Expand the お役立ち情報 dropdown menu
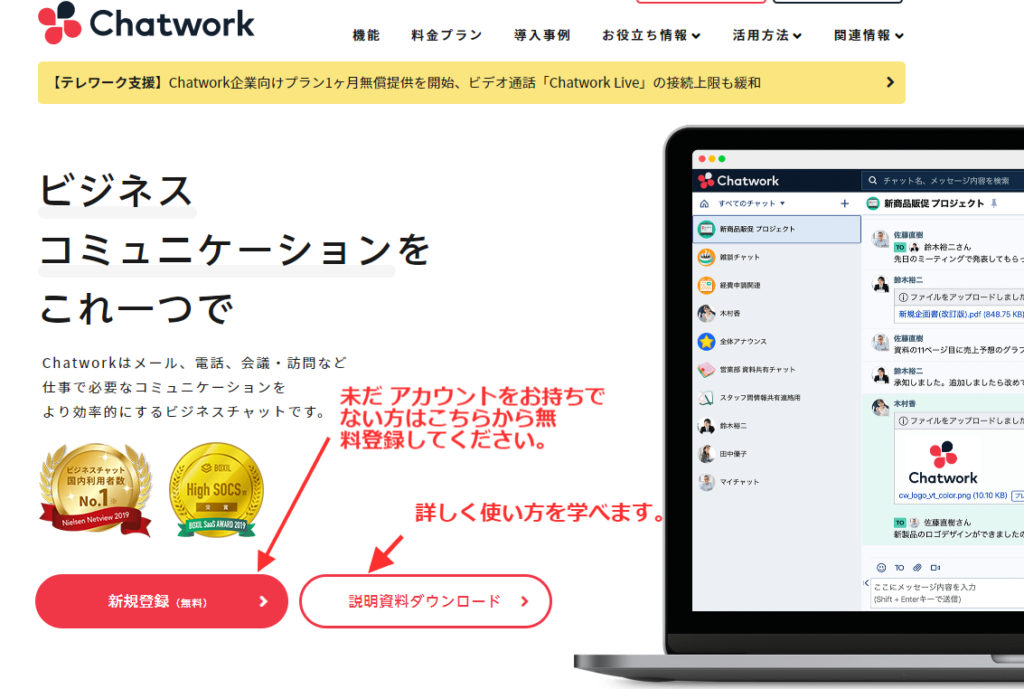This screenshot has height=689, width=1024. click(651, 35)
